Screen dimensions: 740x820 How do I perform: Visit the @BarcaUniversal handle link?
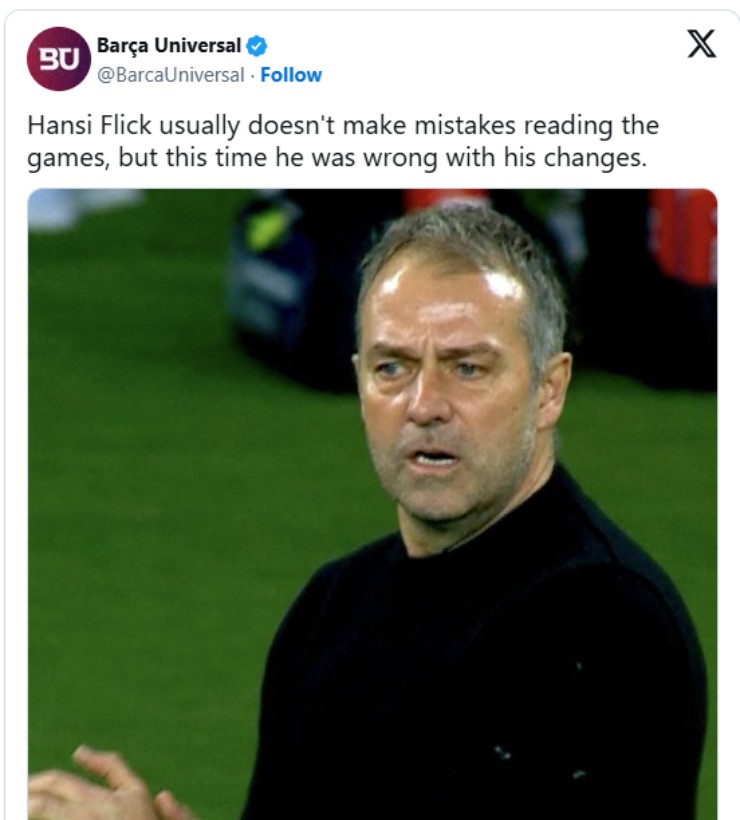pos(171,75)
